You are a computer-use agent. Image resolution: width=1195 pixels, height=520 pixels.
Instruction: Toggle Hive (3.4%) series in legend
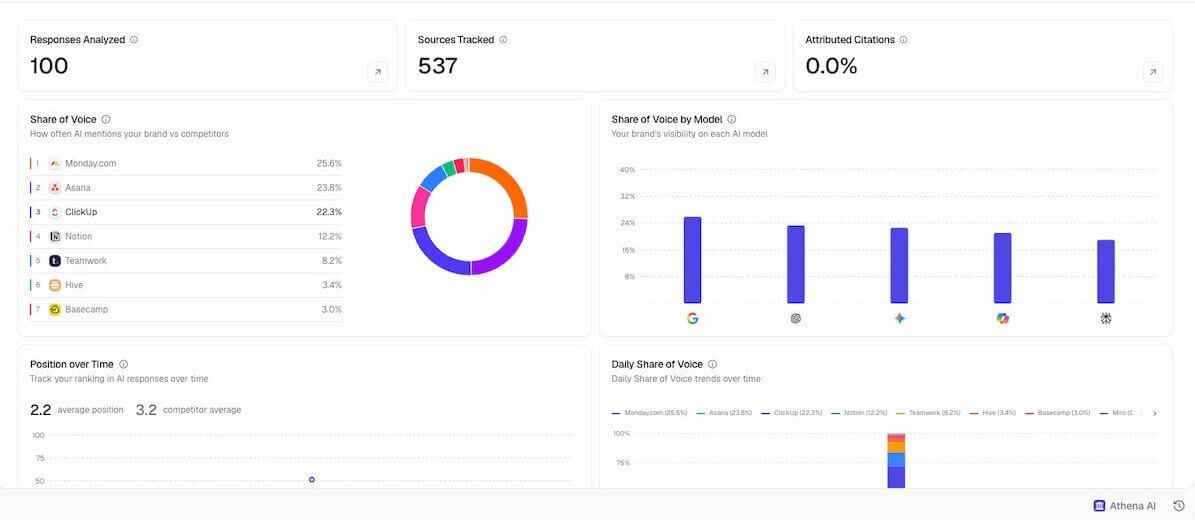pyautogui.click(x=992, y=413)
